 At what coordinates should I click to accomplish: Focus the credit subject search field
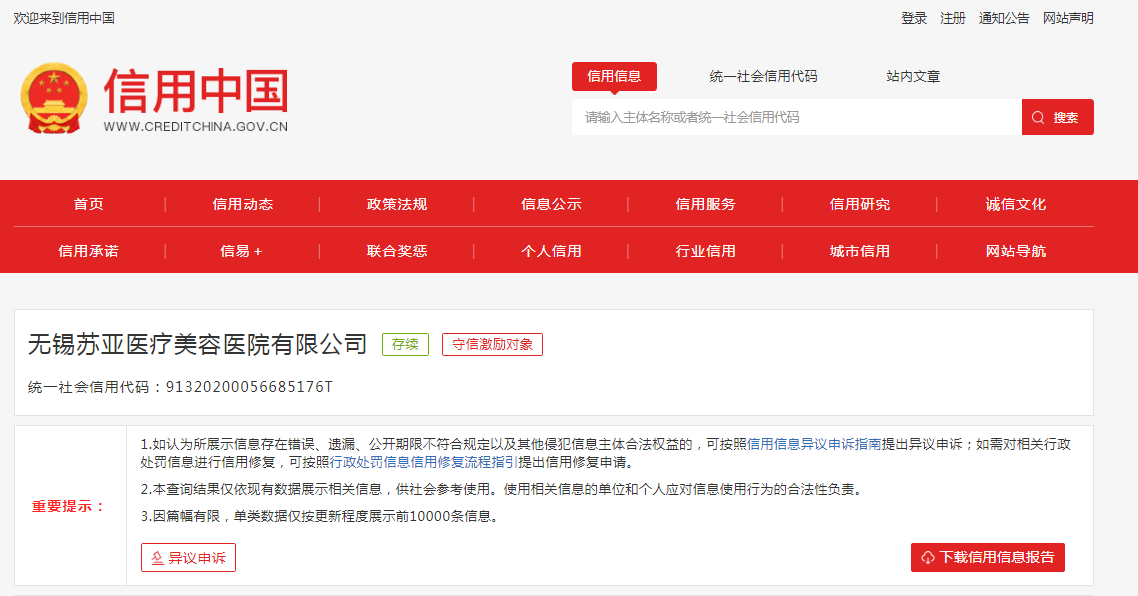click(797, 118)
